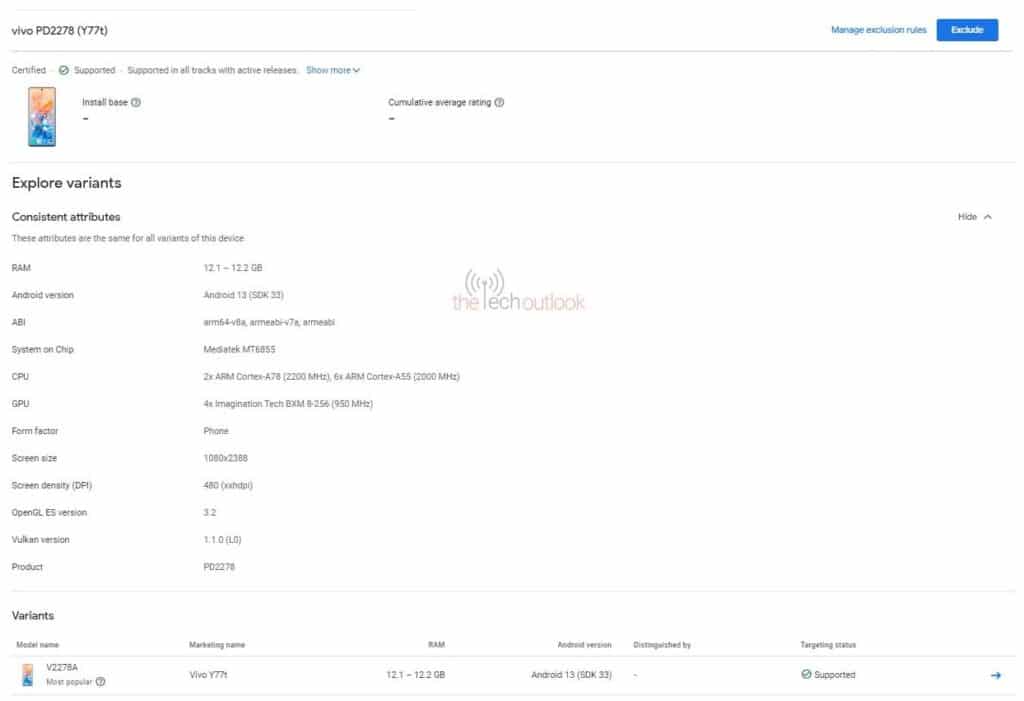Select the PD2278 product value

(x=219, y=567)
